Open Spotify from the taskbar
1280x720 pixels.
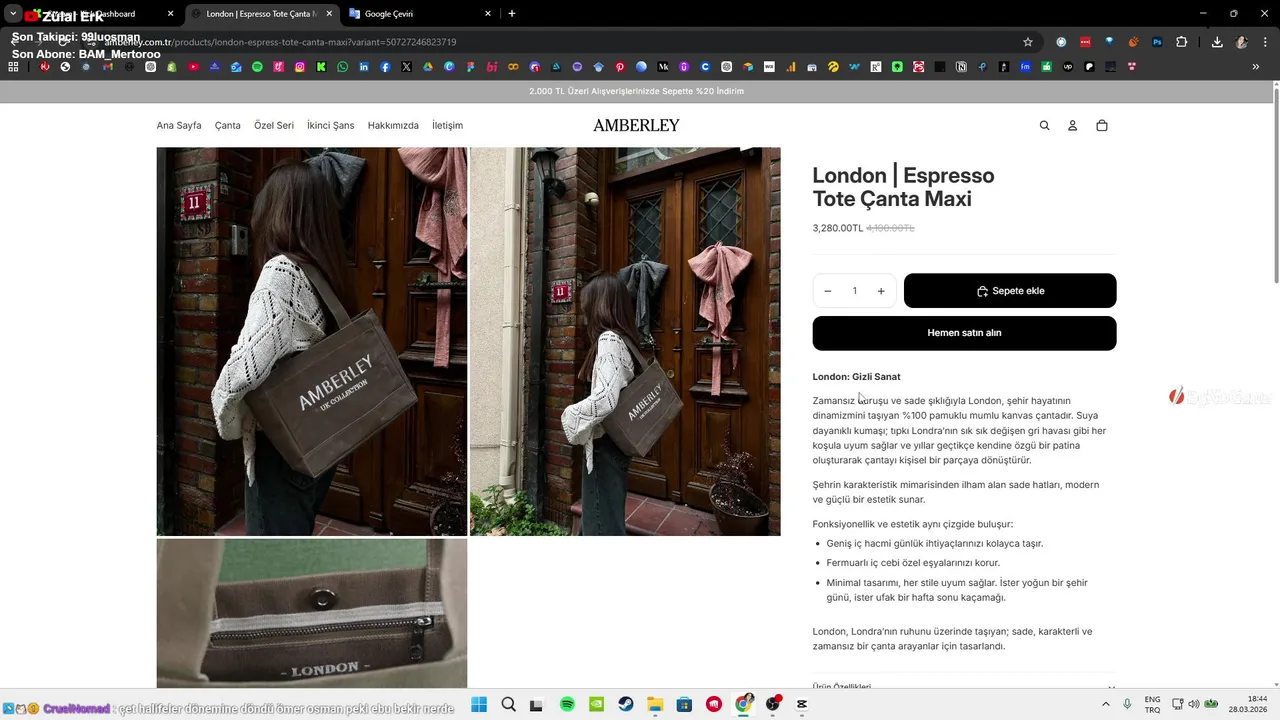[567, 704]
